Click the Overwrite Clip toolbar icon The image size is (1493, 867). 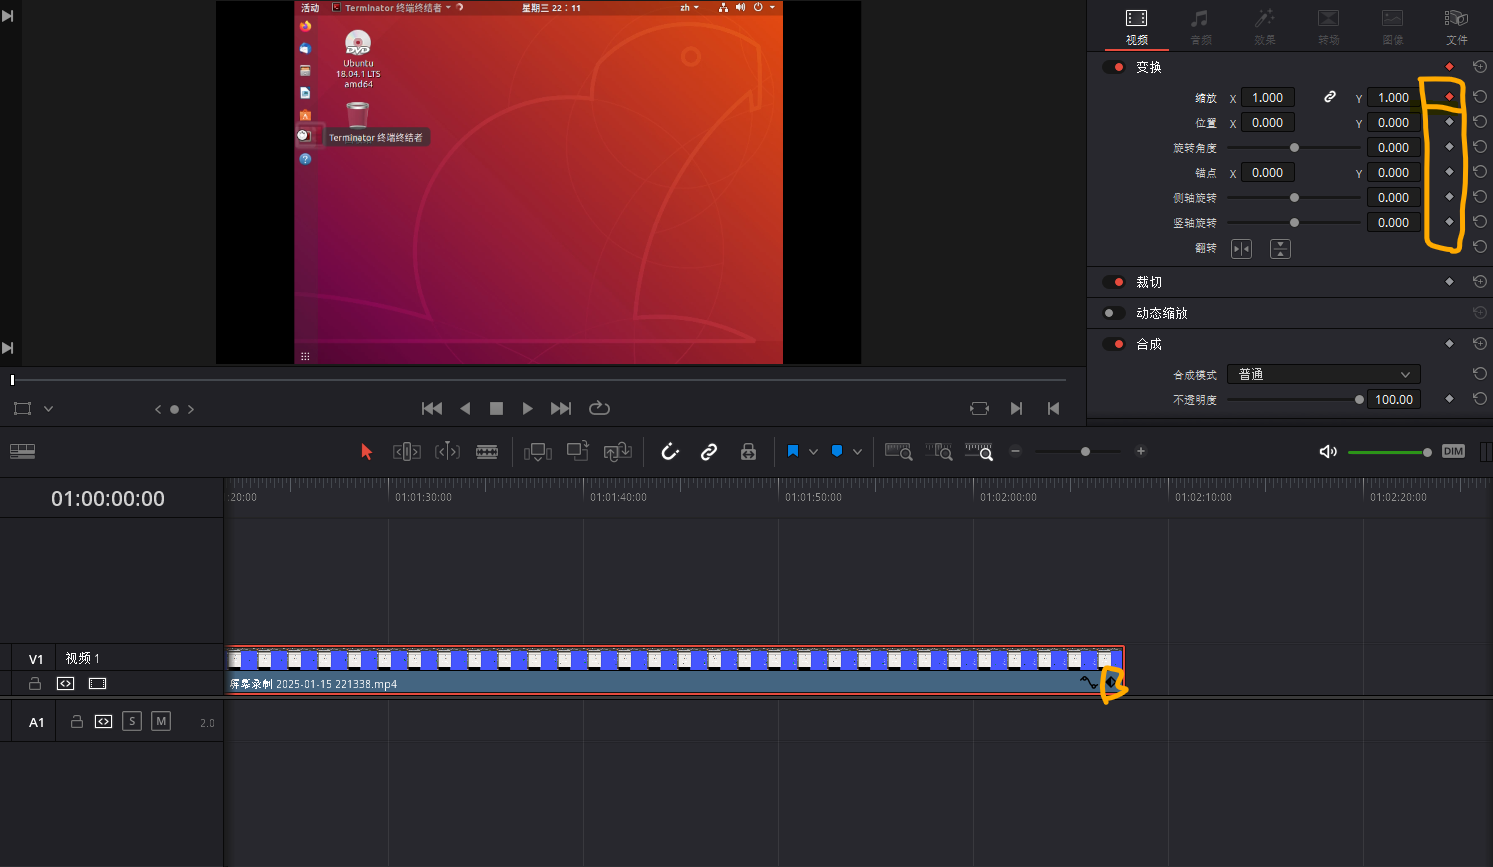click(x=578, y=451)
